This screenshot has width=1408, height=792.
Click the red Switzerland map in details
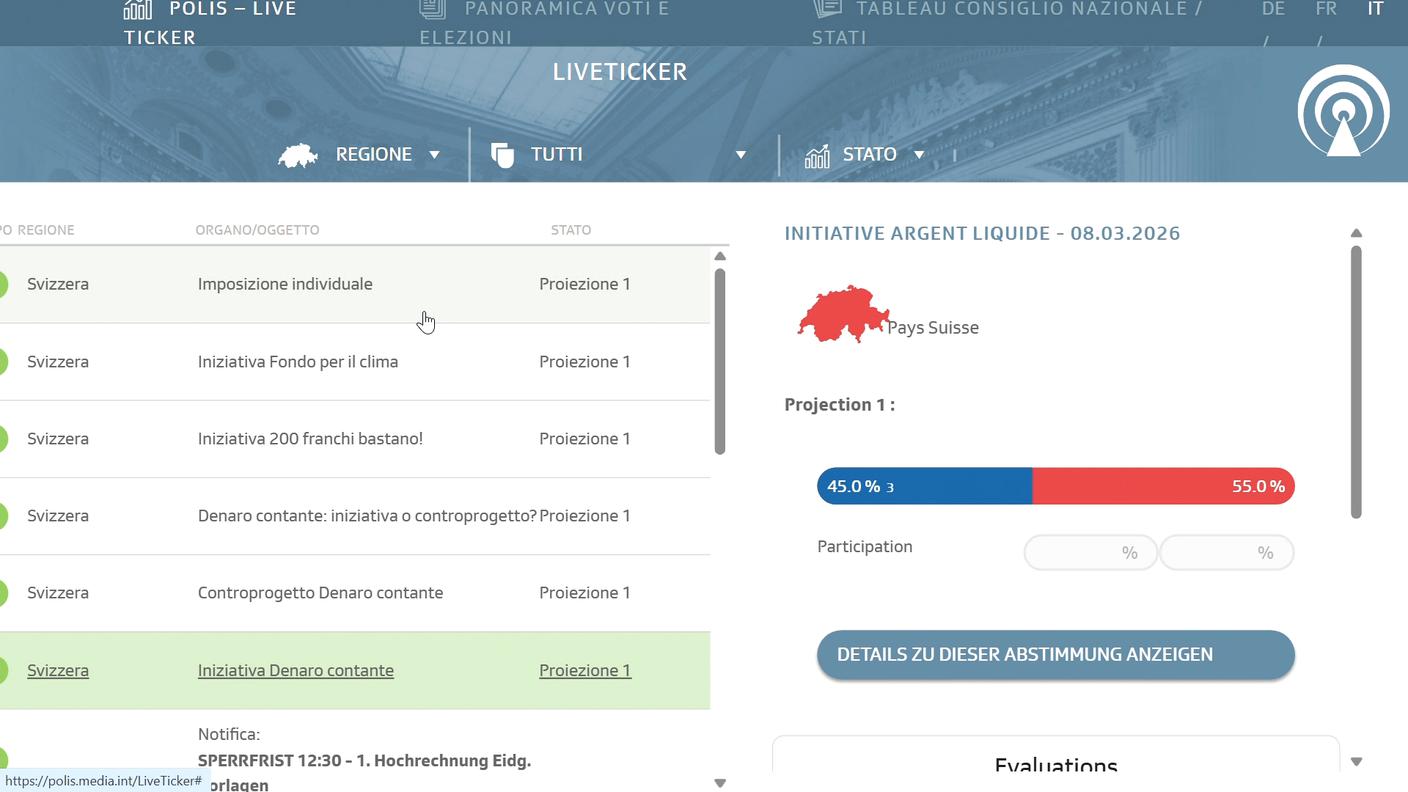tap(842, 313)
